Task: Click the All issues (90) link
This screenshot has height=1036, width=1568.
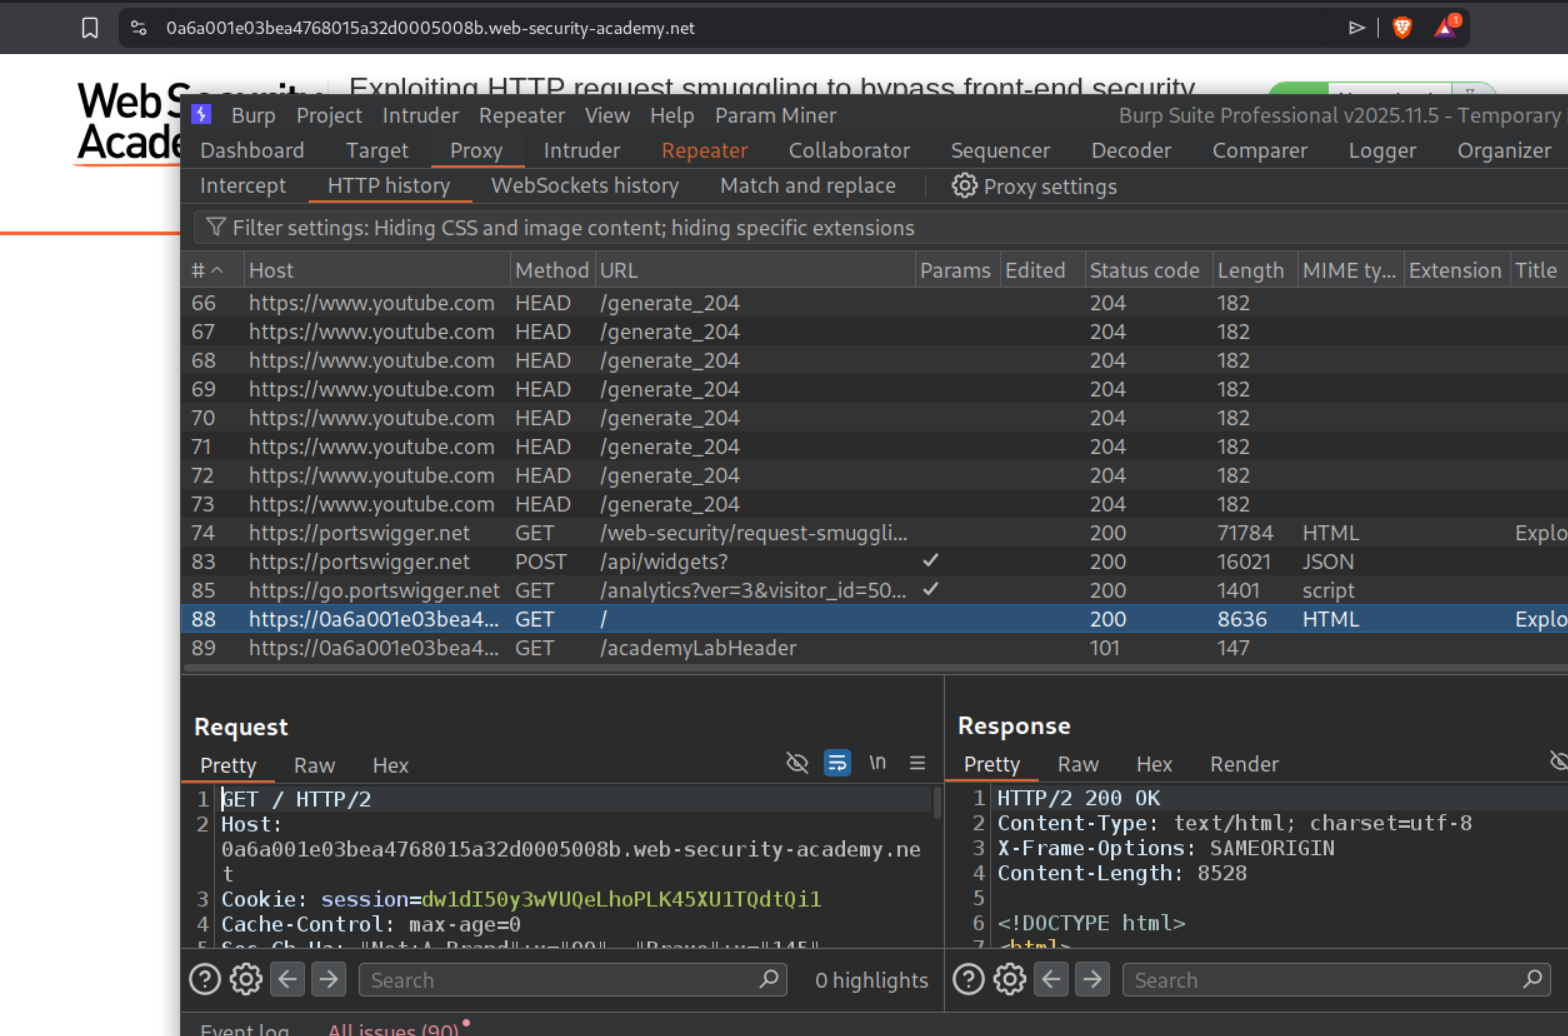Action: 393,1029
